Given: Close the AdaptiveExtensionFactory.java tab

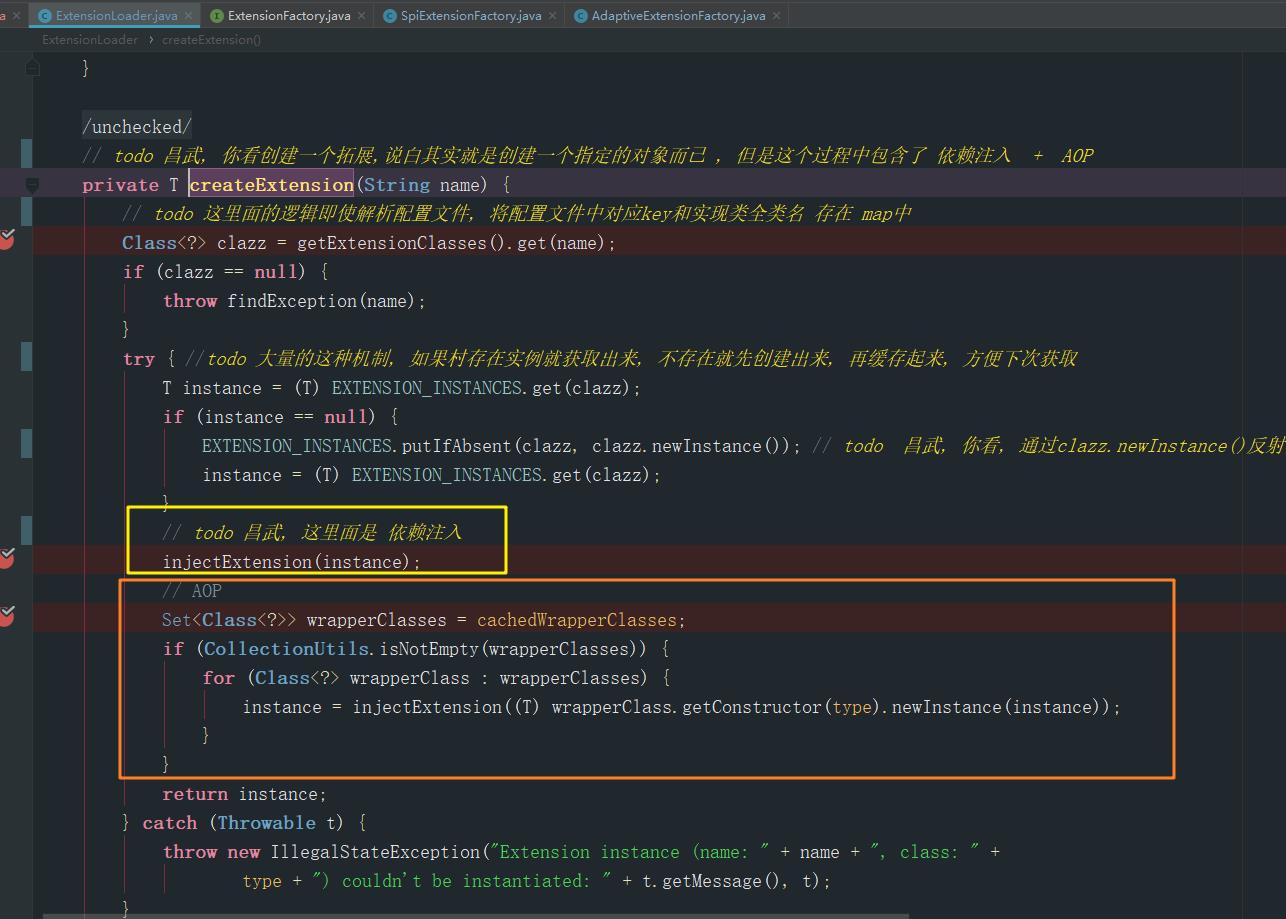Looking at the screenshot, I should (x=776, y=15).
